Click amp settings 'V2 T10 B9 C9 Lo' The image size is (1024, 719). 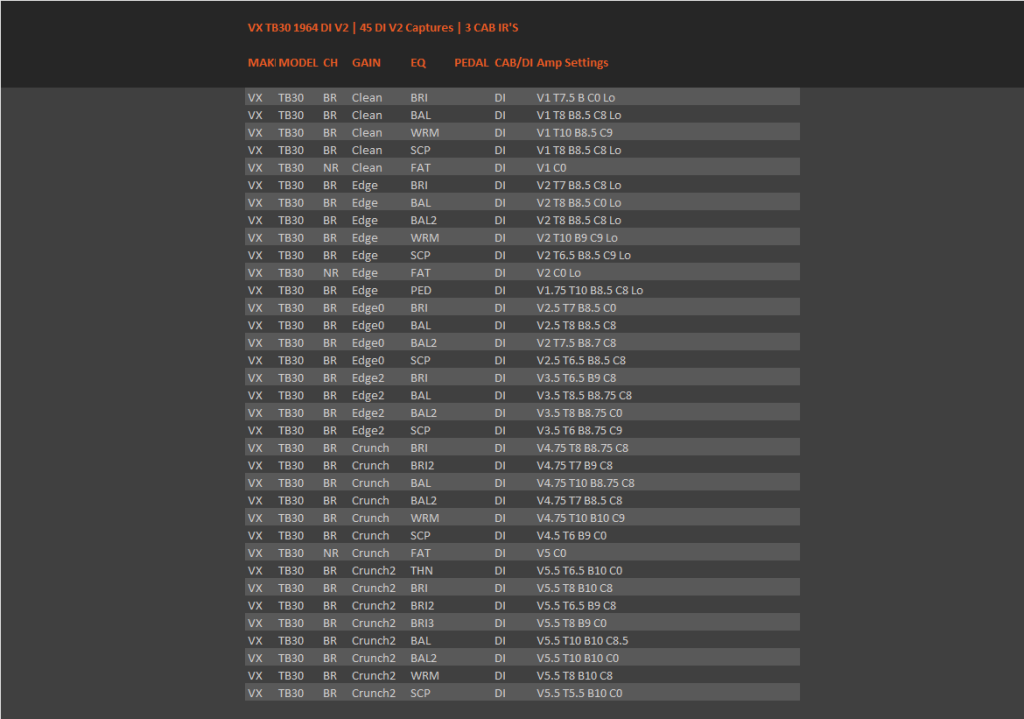[577, 238]
